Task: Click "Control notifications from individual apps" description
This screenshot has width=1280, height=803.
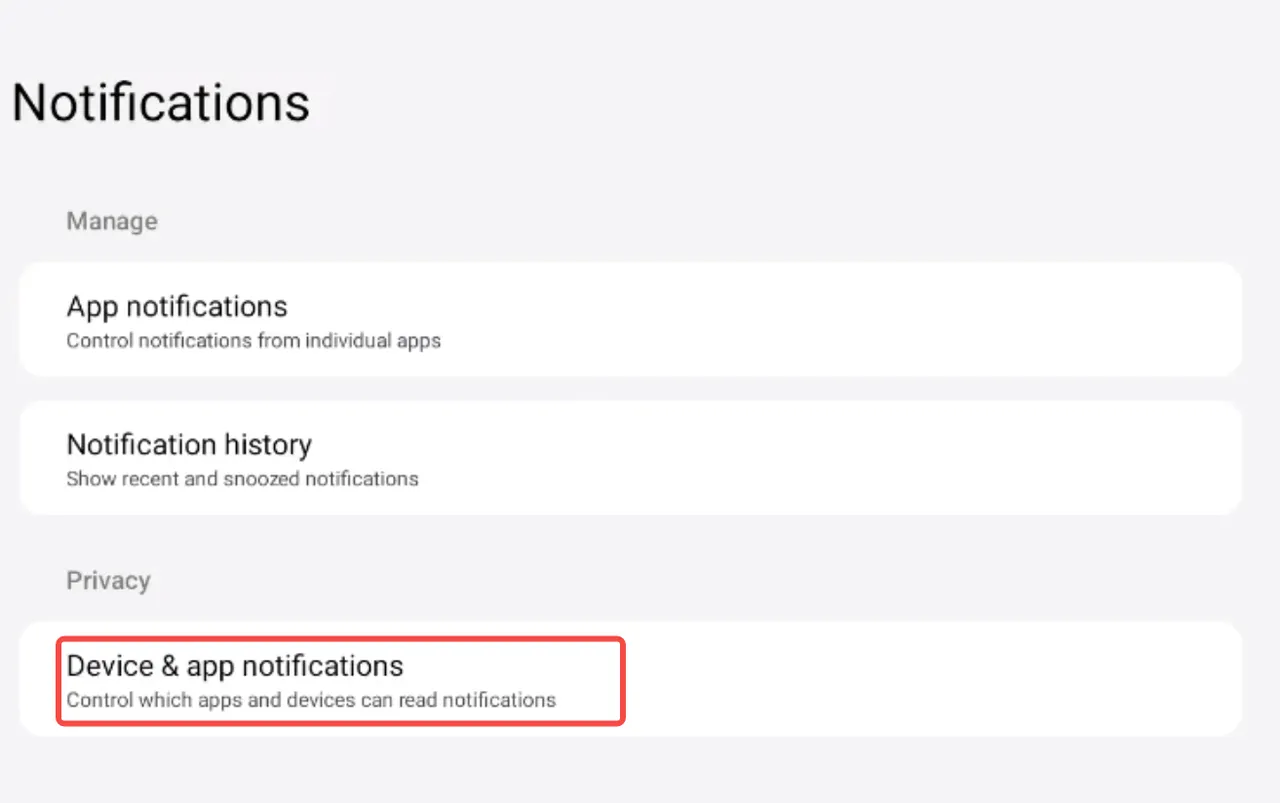Action: 253,341
